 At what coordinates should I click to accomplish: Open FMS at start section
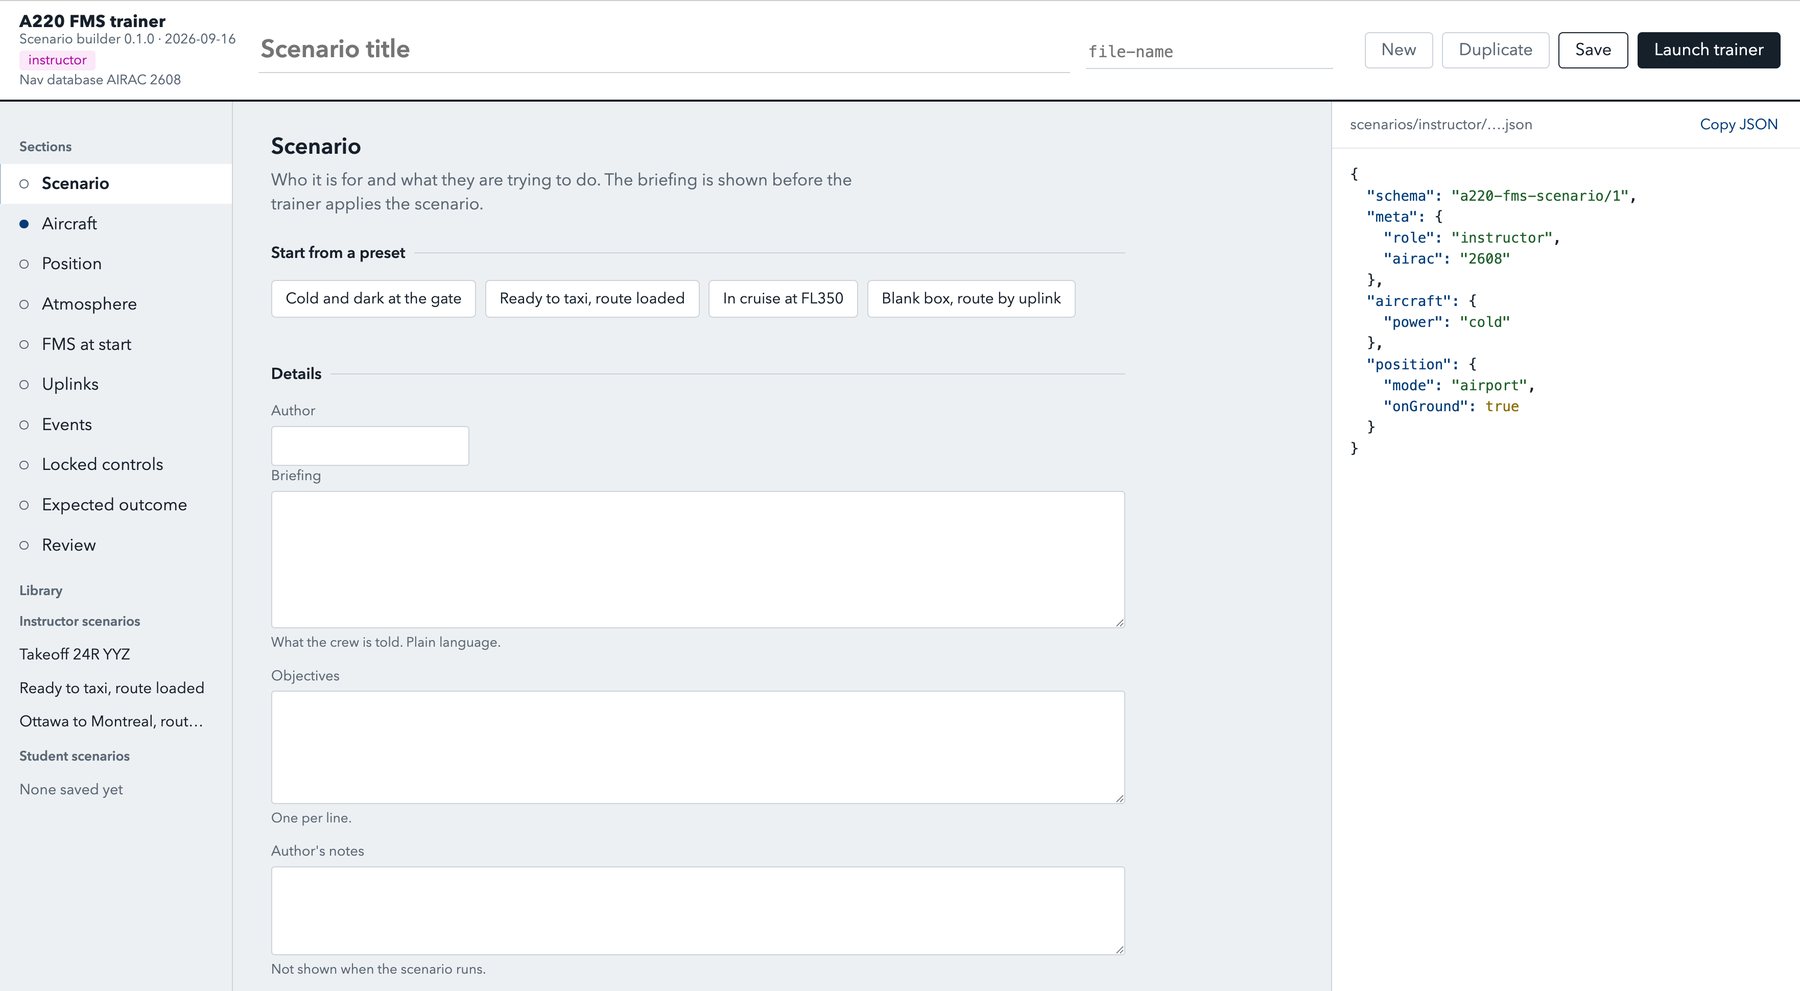click(x=116, y=344)
